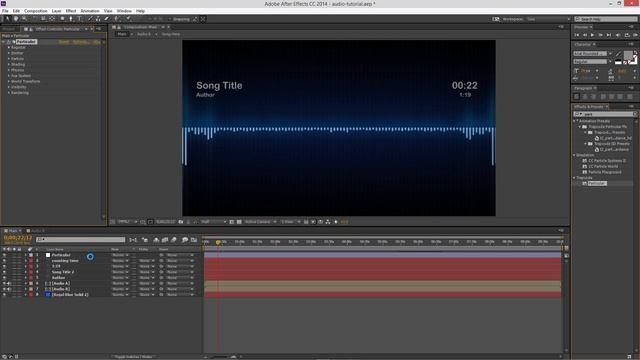Expand the Aux System property group

pyautogui.click(x=9, y=76)
